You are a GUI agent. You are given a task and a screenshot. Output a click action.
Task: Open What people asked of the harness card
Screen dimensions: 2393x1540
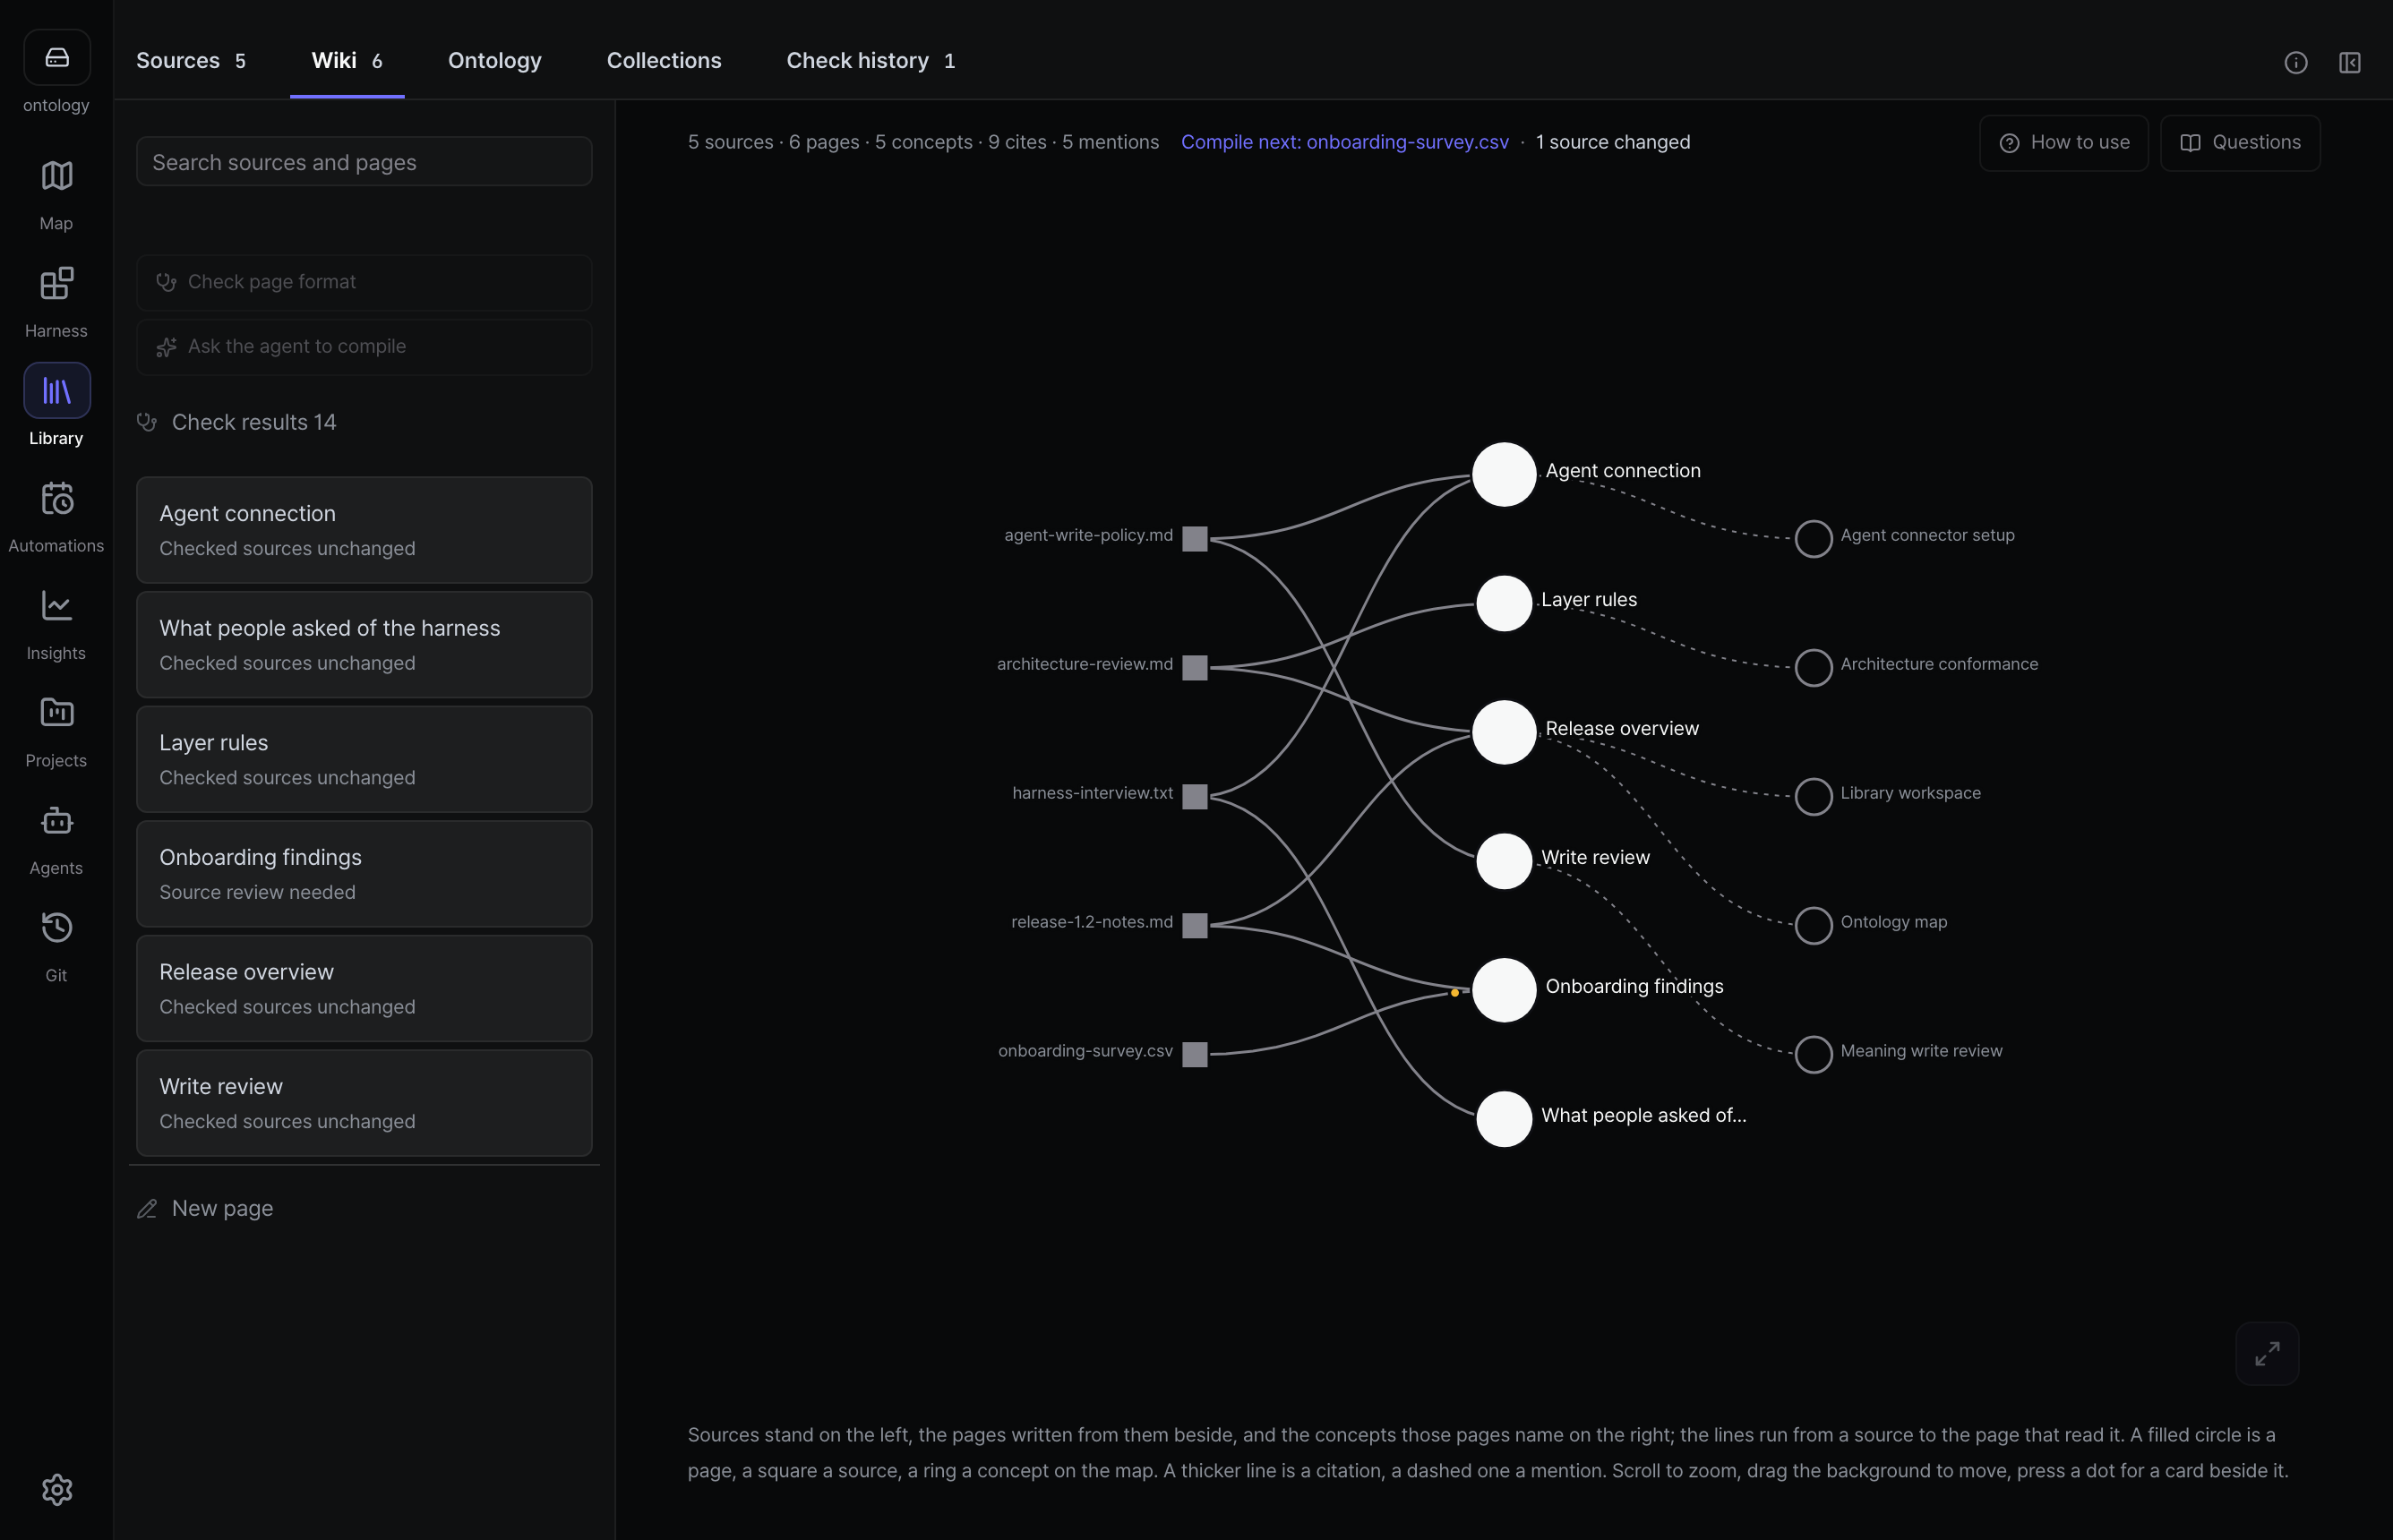364,645
